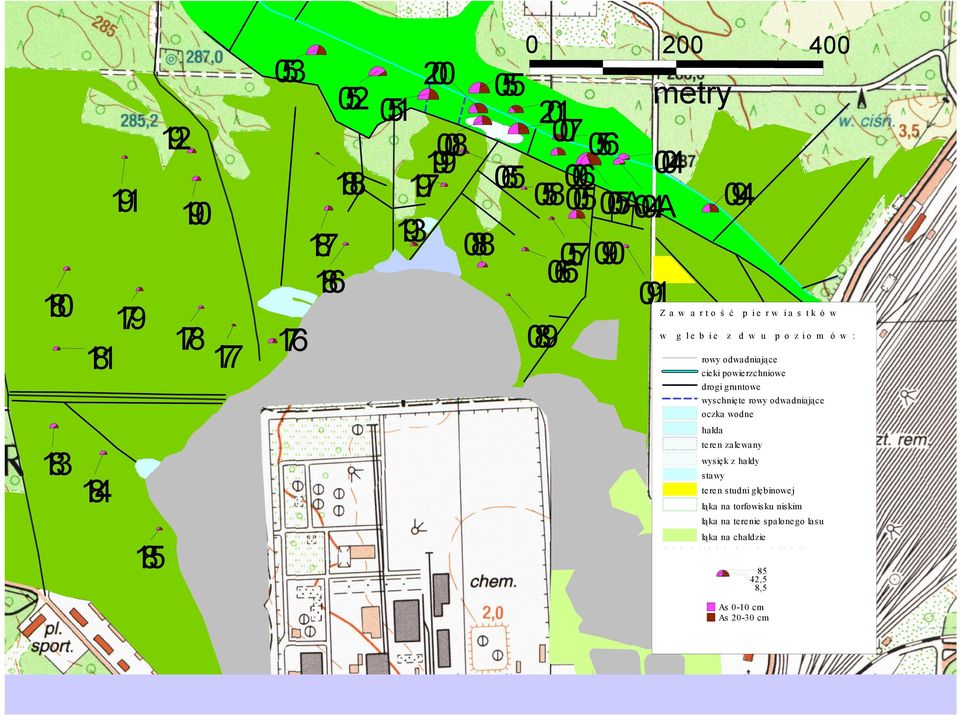Click the sample label 177
960x716 pixels.
[229, 357]
